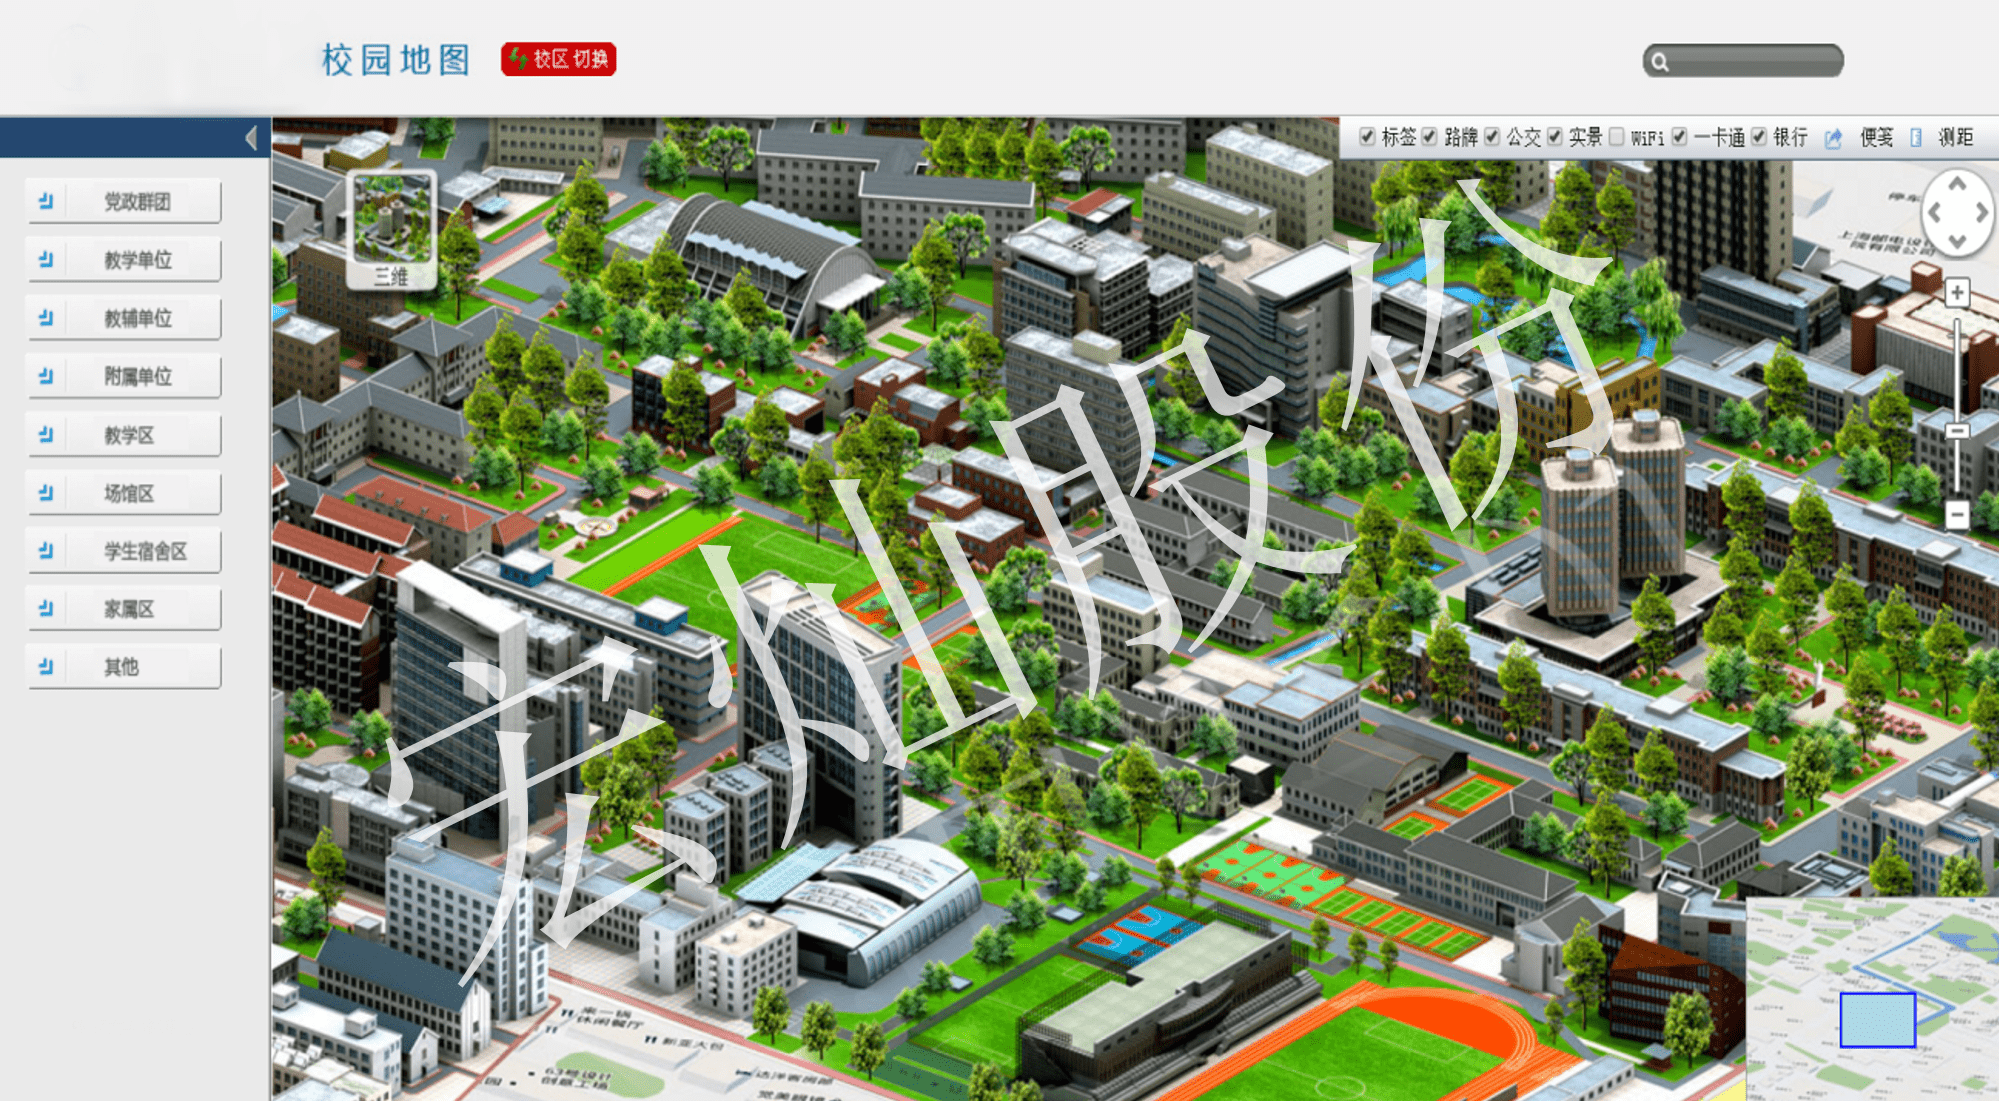Click the arrow icon beside 场馆区
Image resolution: width=1999 pixels, height=1101 pixels.
pos(46,492)
